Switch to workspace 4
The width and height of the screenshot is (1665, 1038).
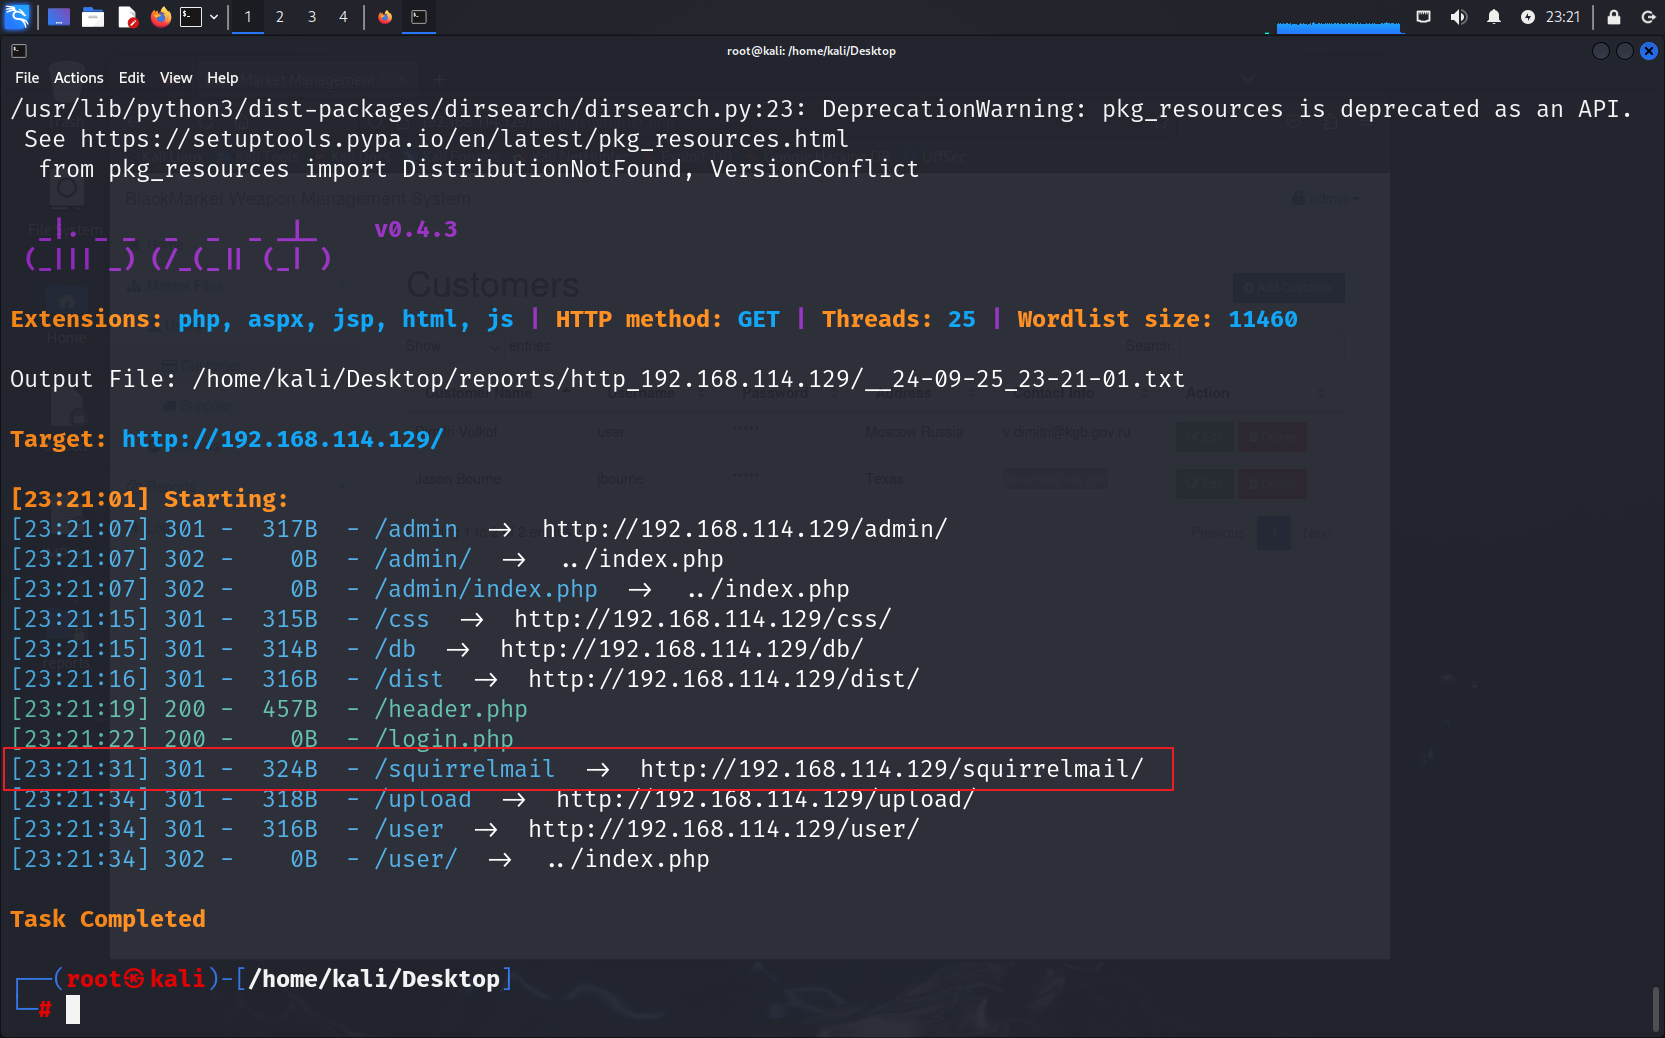pos(343,17)
